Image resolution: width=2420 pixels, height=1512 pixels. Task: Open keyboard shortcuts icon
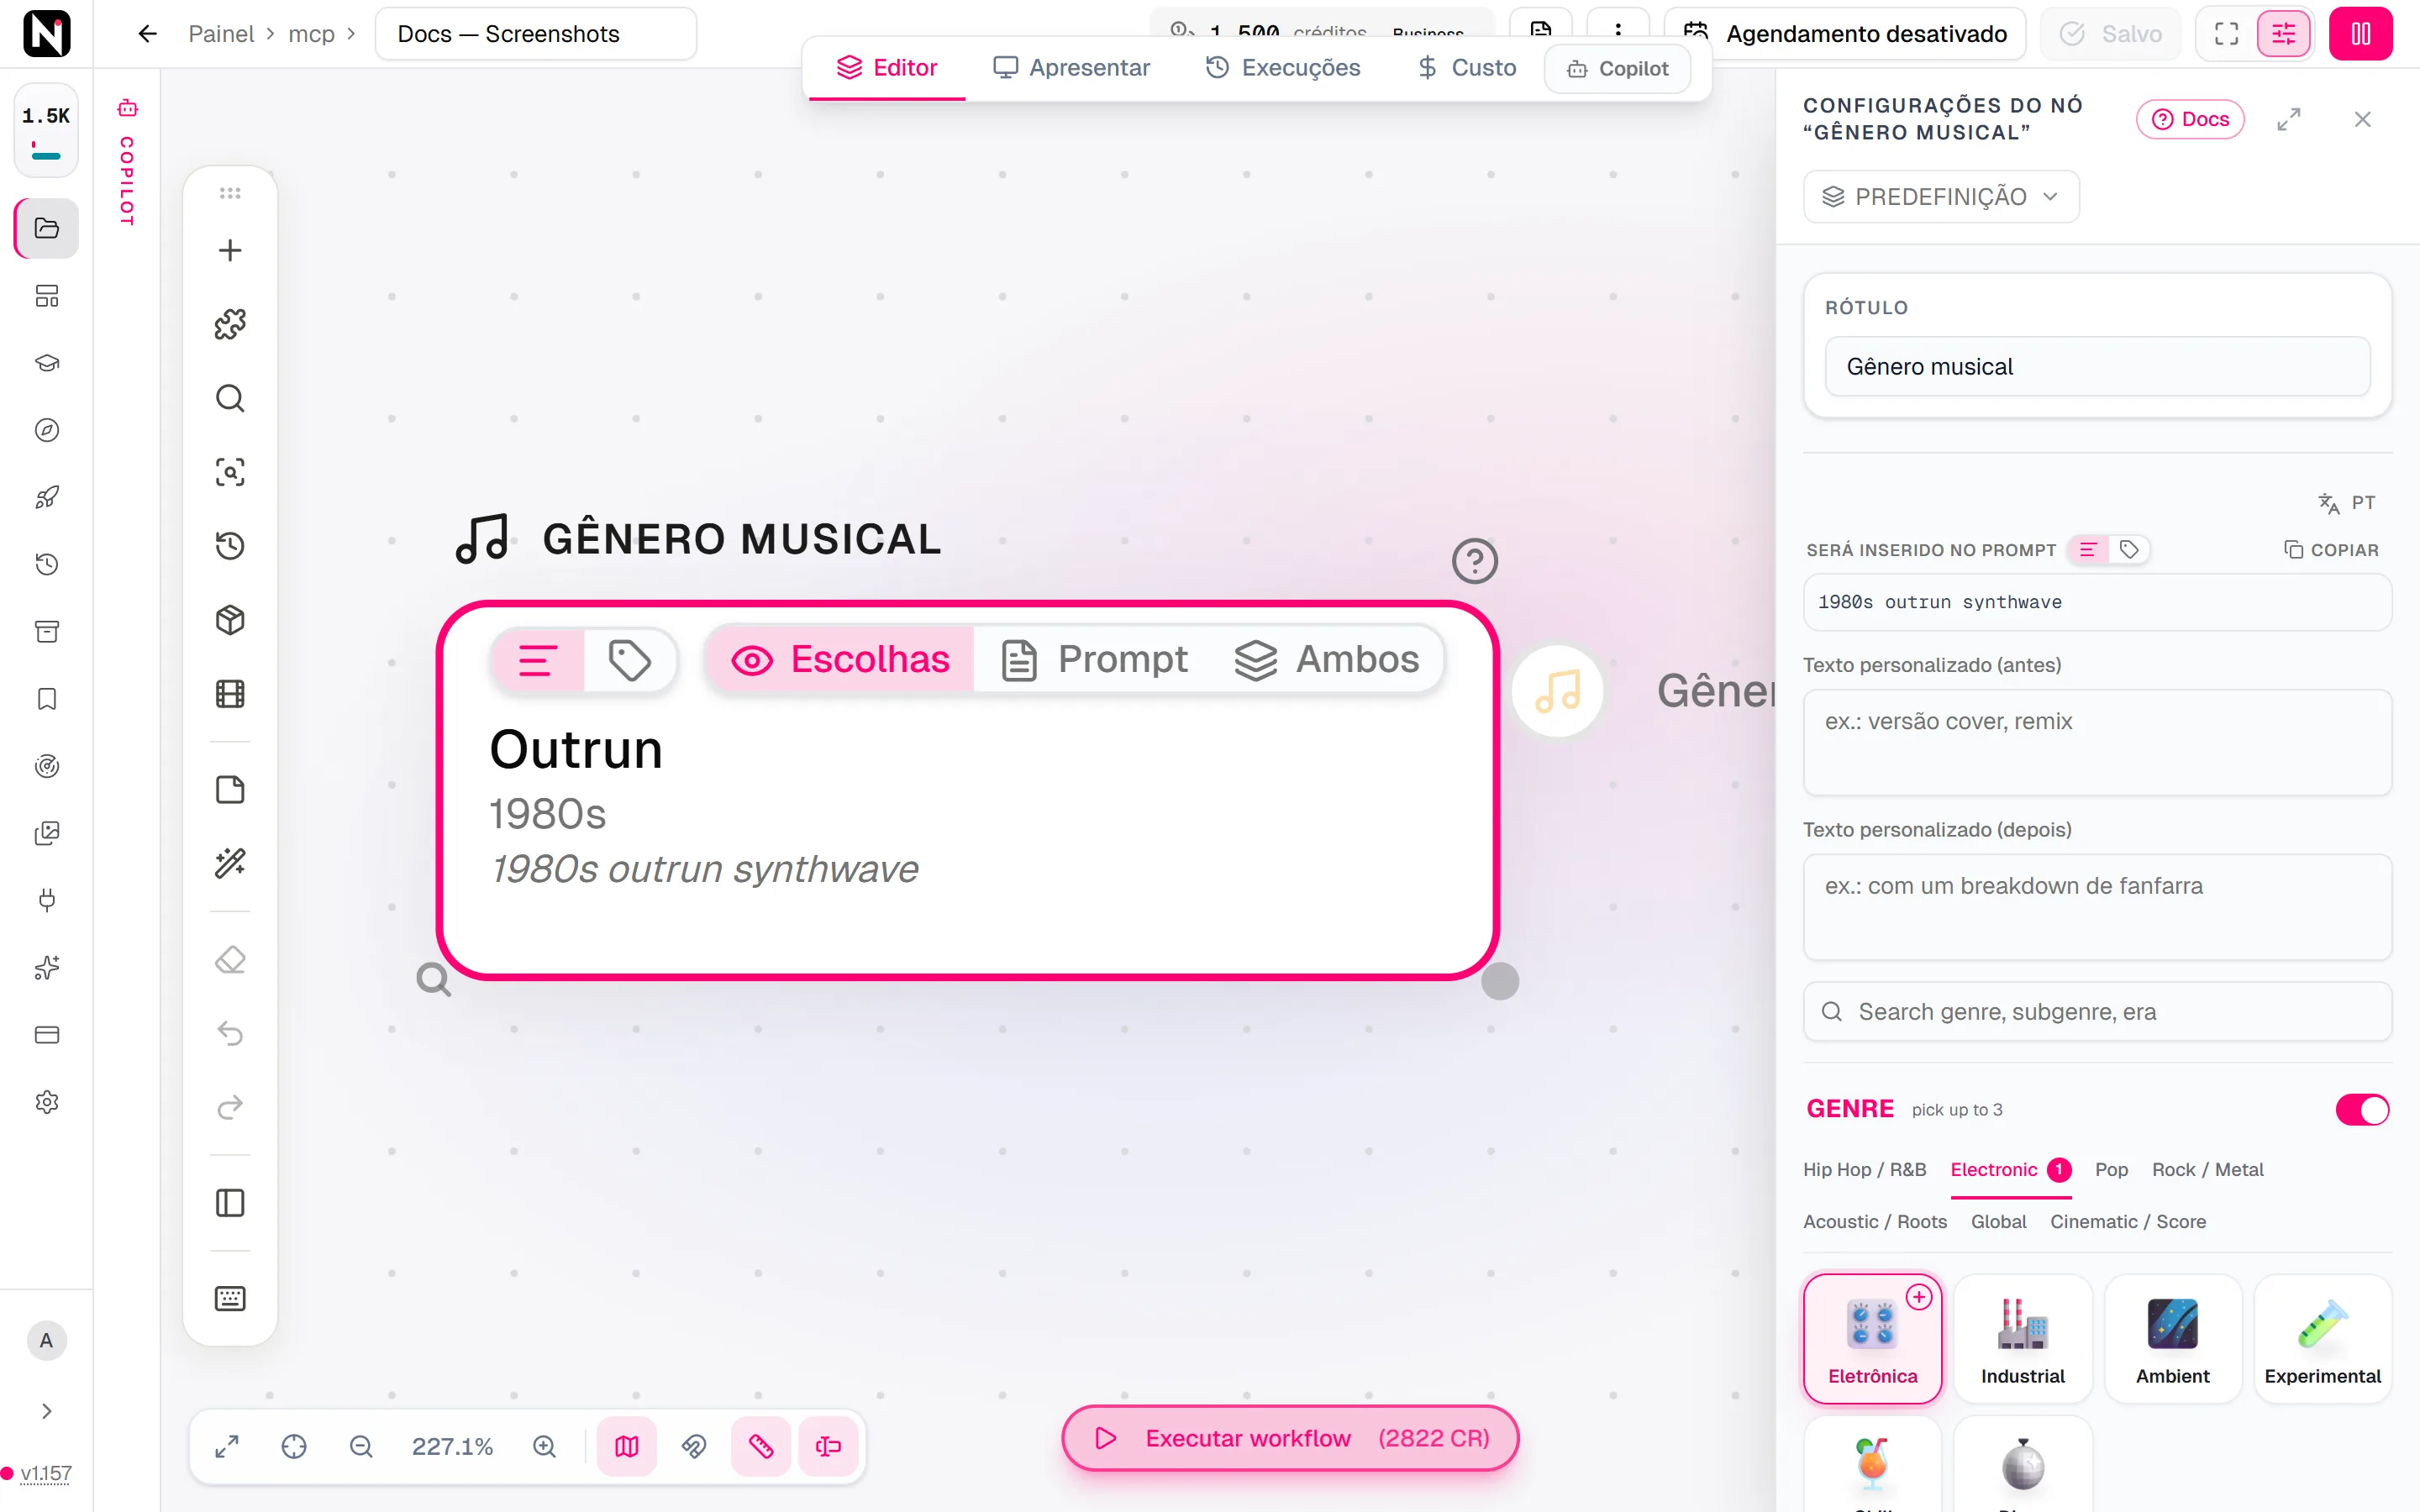(230, 1298)
